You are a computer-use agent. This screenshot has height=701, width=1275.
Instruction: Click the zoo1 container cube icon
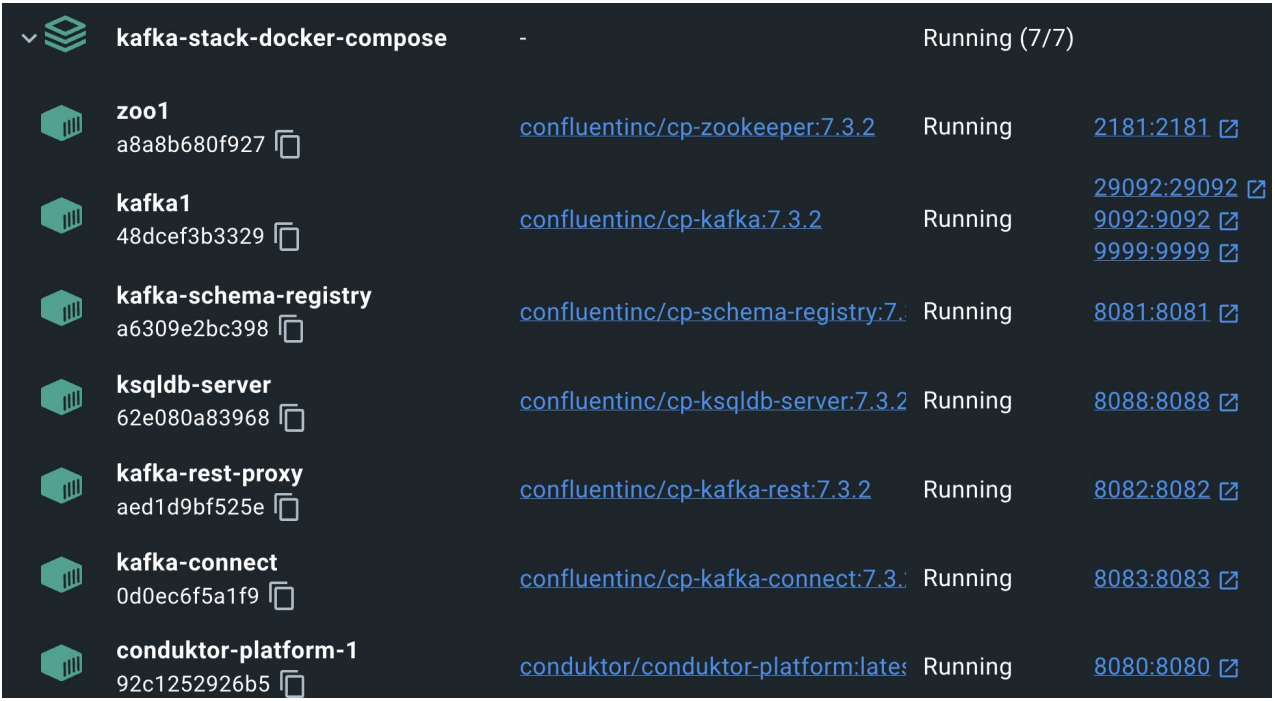click(62, 126)
